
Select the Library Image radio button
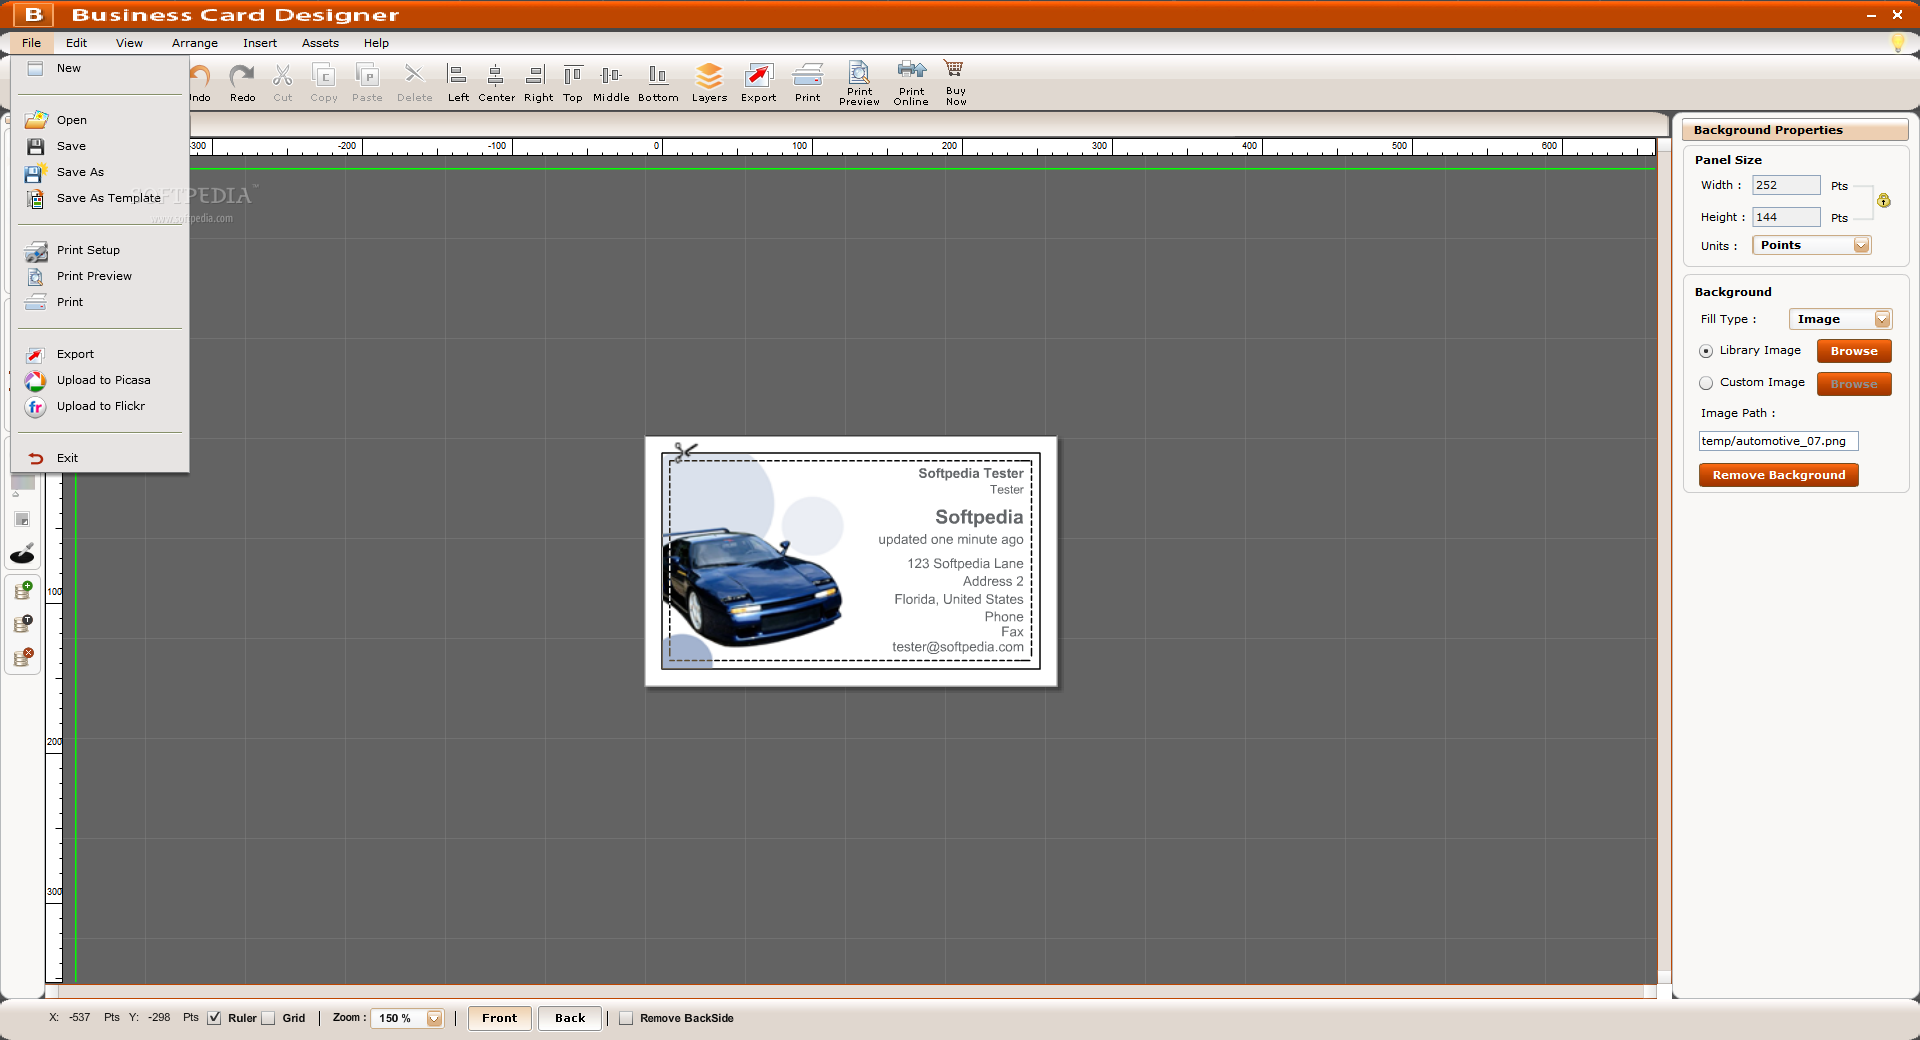coord(1706,351)
